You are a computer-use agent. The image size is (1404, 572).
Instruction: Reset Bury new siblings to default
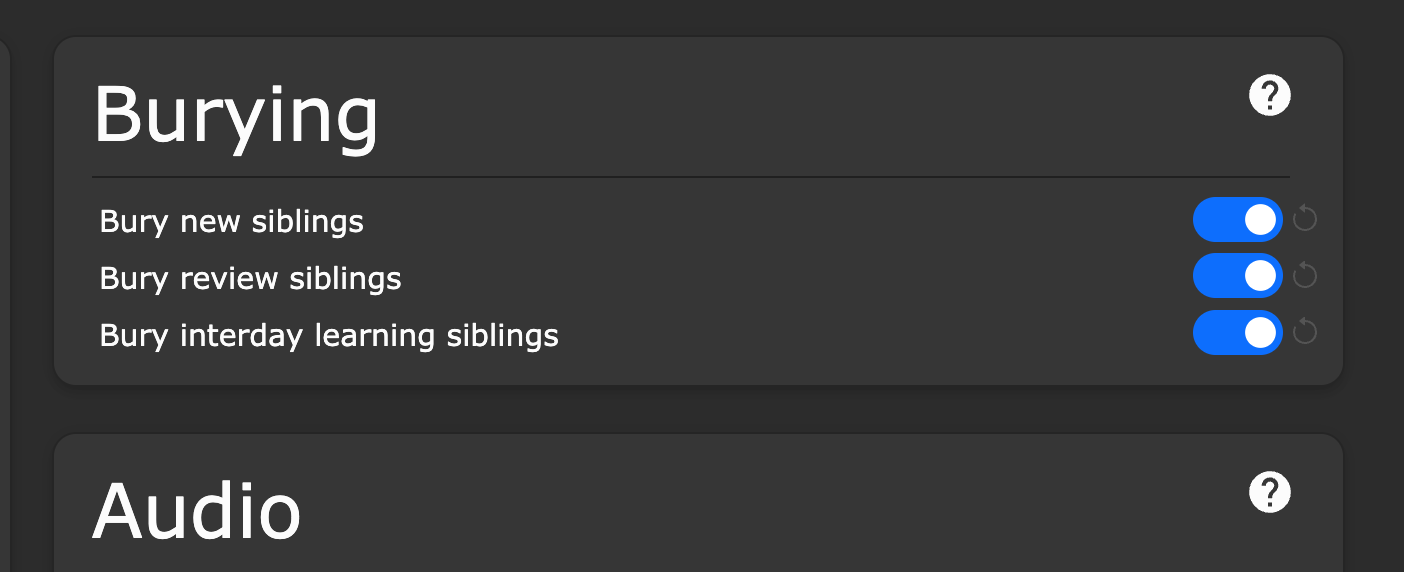[1305, 218]
